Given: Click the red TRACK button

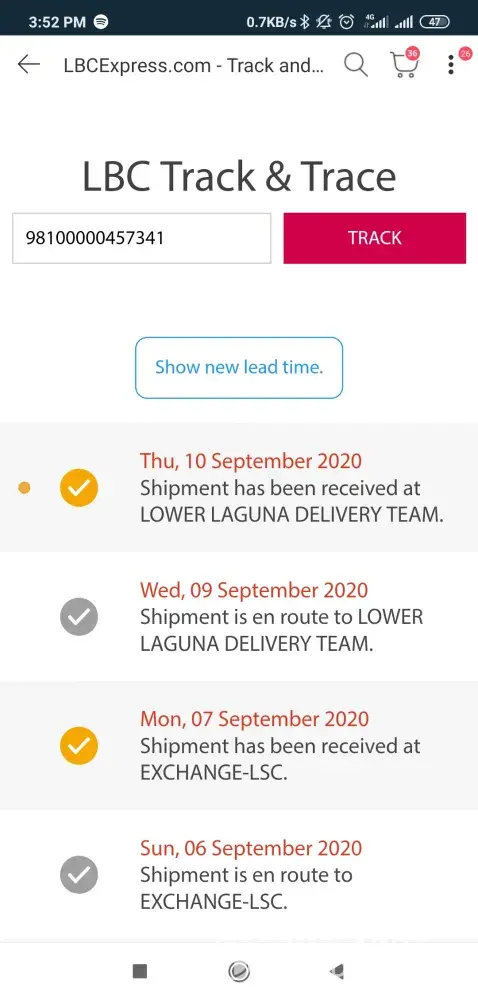Looking at the screenshot, I should 375,238.
